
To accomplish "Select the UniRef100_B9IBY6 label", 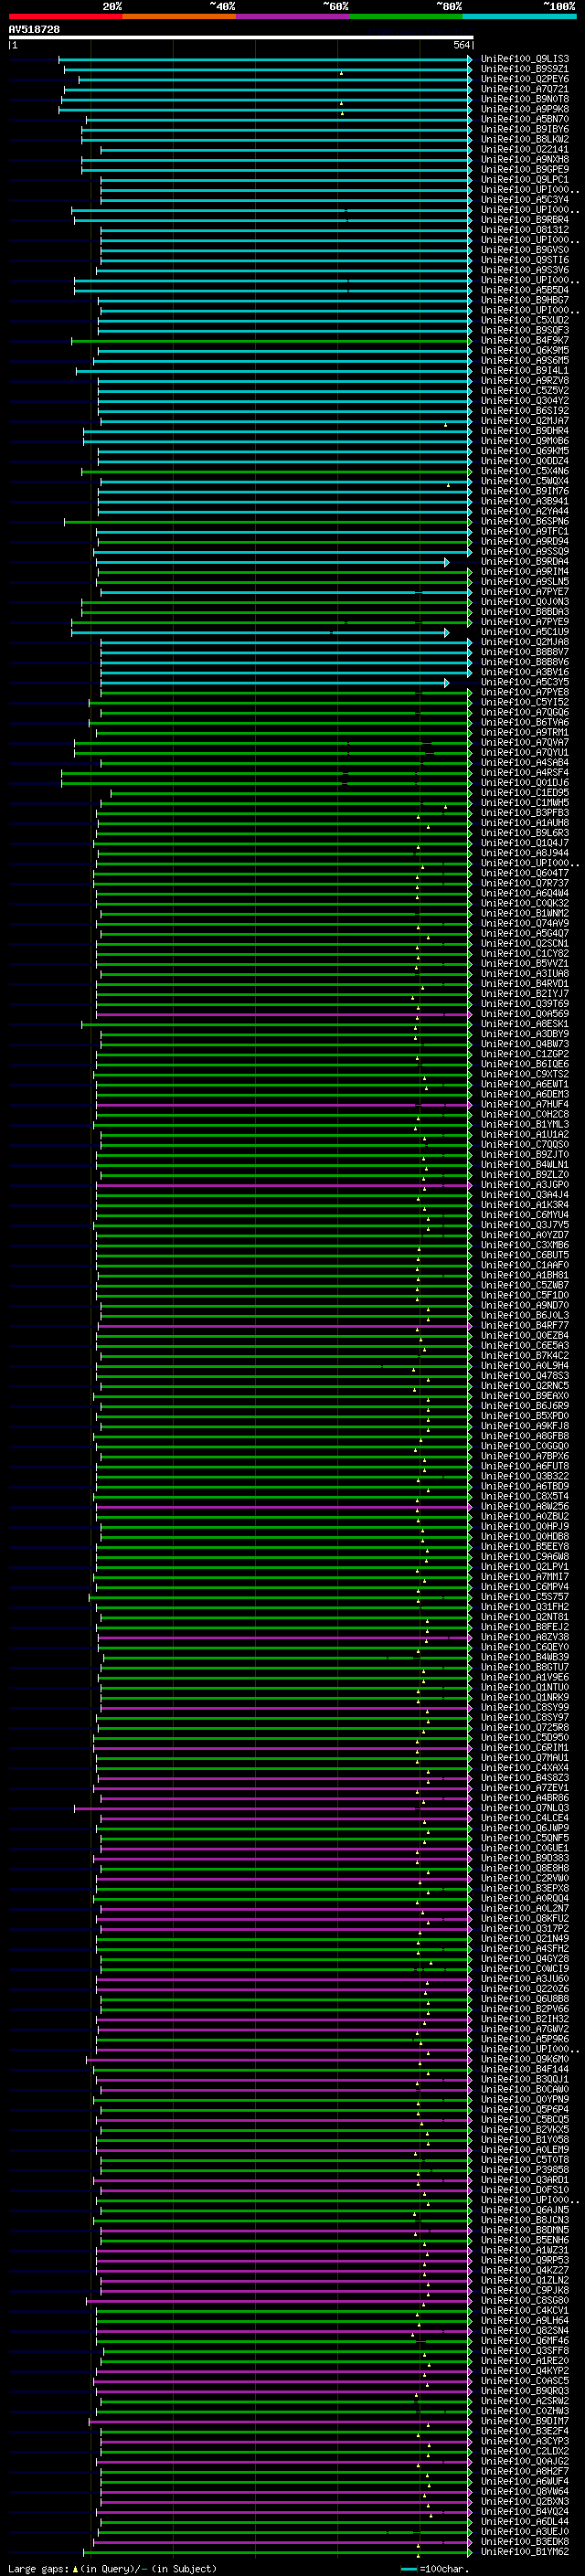I will click(x=525, y=129).
